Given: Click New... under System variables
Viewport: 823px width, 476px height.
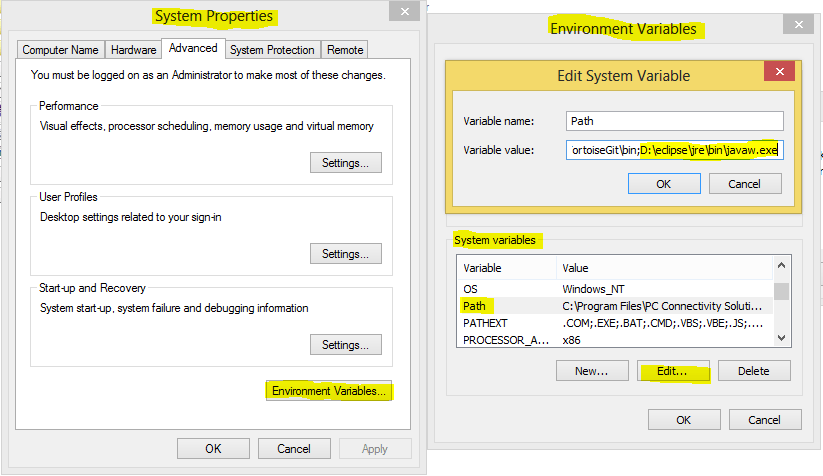Looking at the screenshot, I should pos(592,371).
